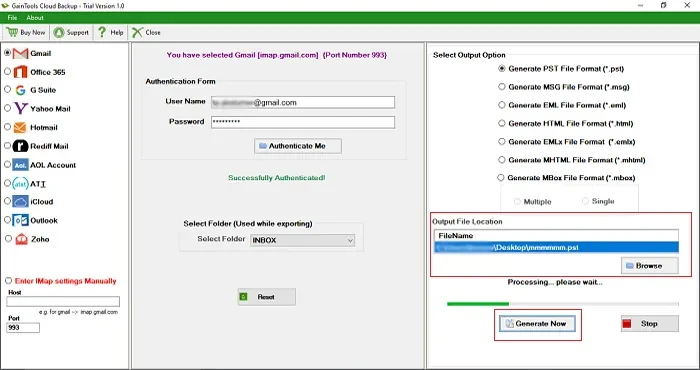The width and height of the screenshot is (700, 370).
Task: Select the Outlook radio button
Action: pos(7,220)
